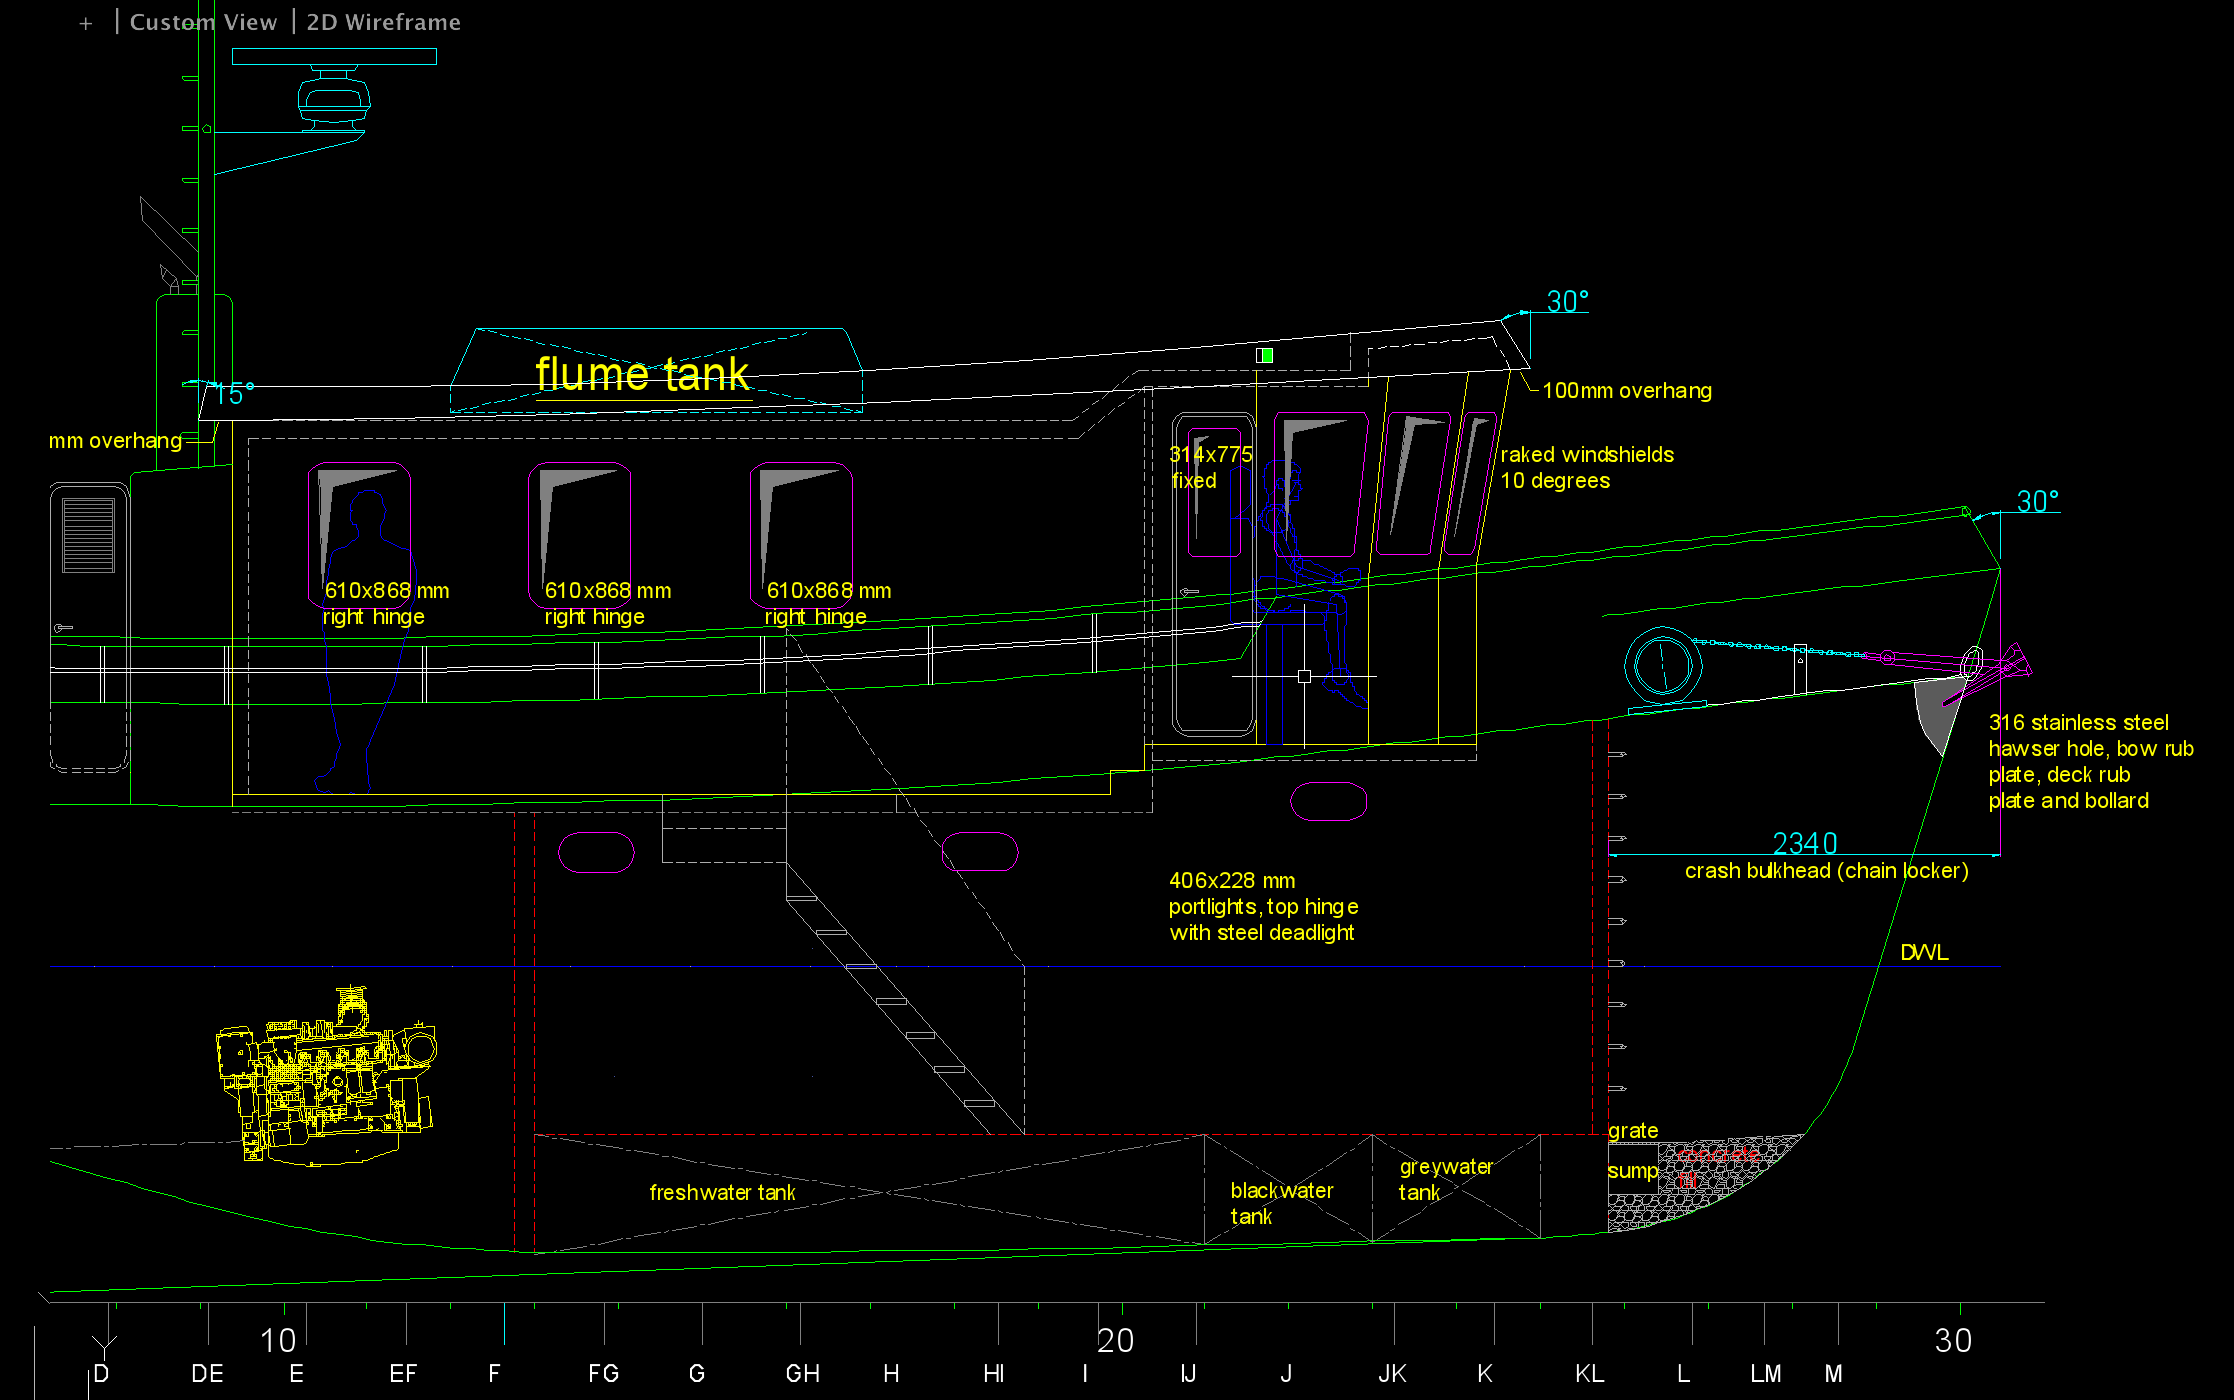Screen dimensions: 2234x1400
Task: Open the 2D Wireframe visual style menu
Action: [383, 22]
